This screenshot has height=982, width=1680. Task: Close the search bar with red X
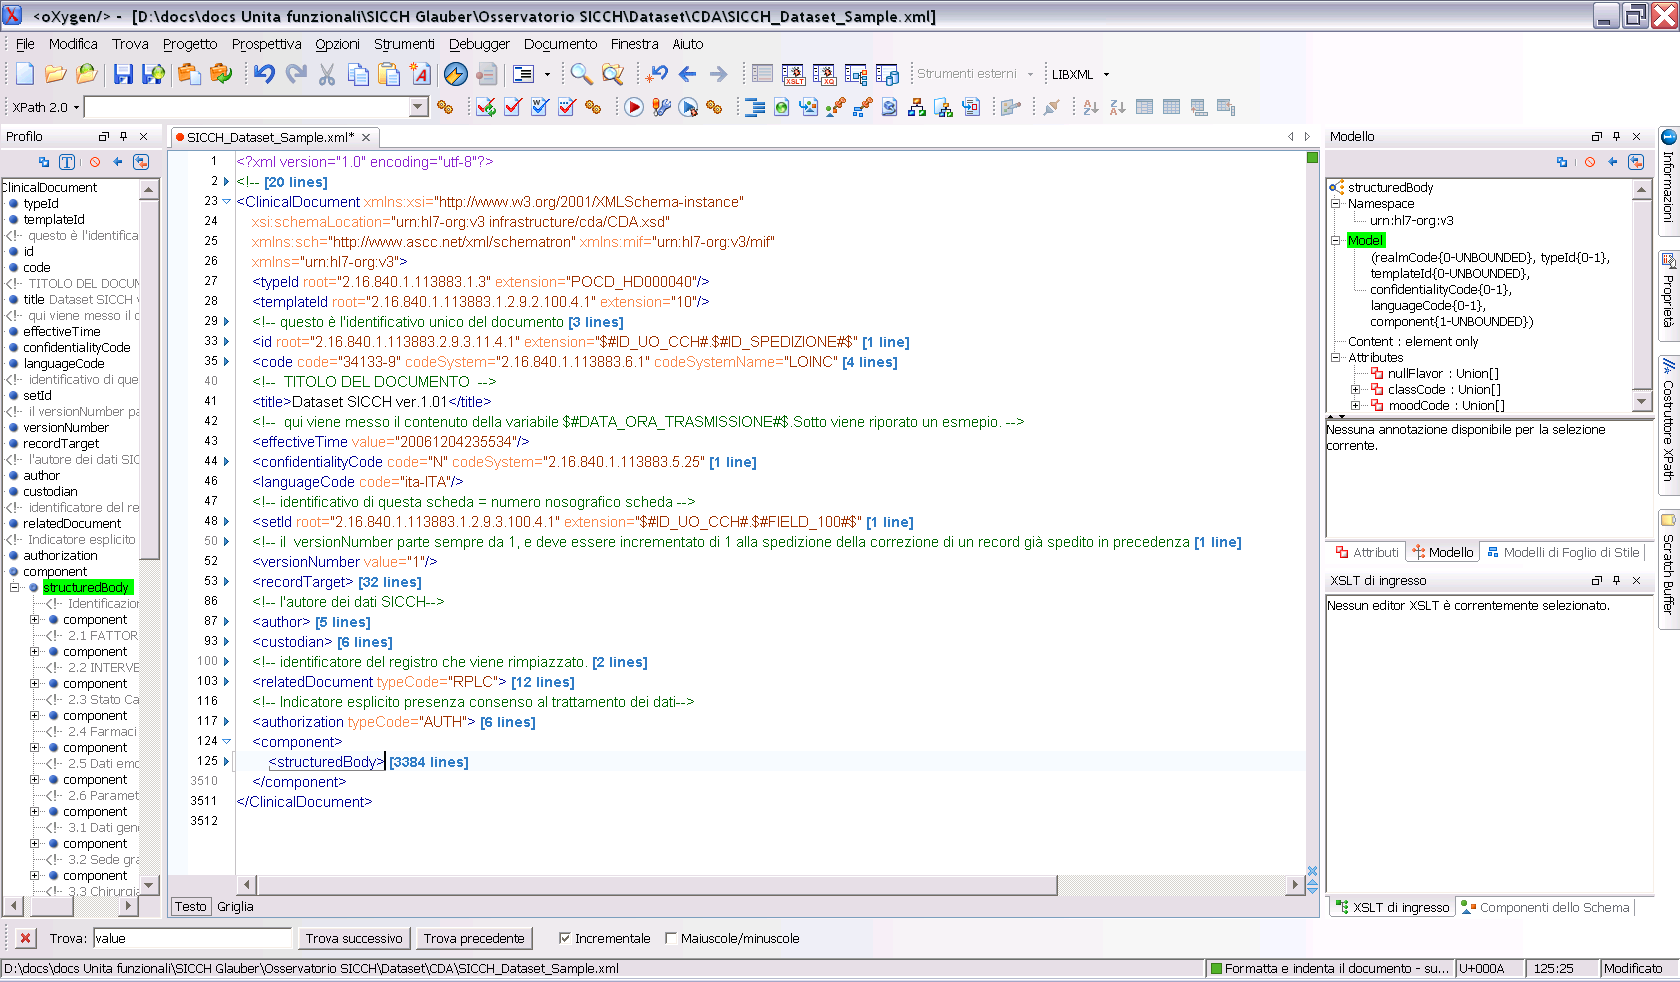[25, 938]
